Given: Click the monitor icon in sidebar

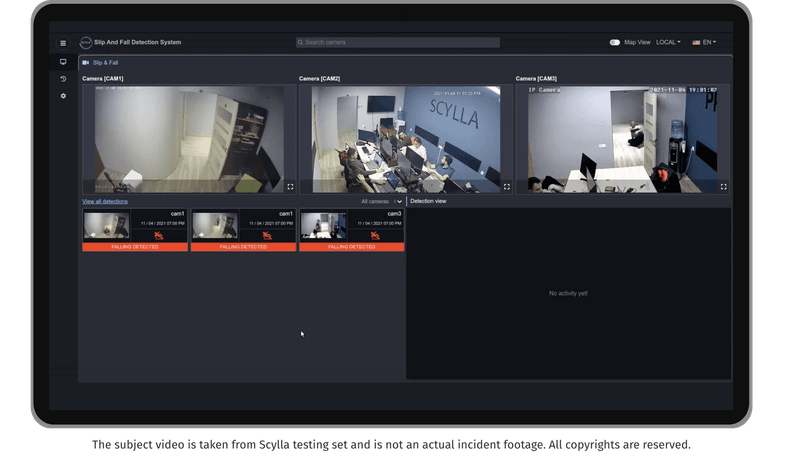Looking at the screenshot, I should point(63,62).
